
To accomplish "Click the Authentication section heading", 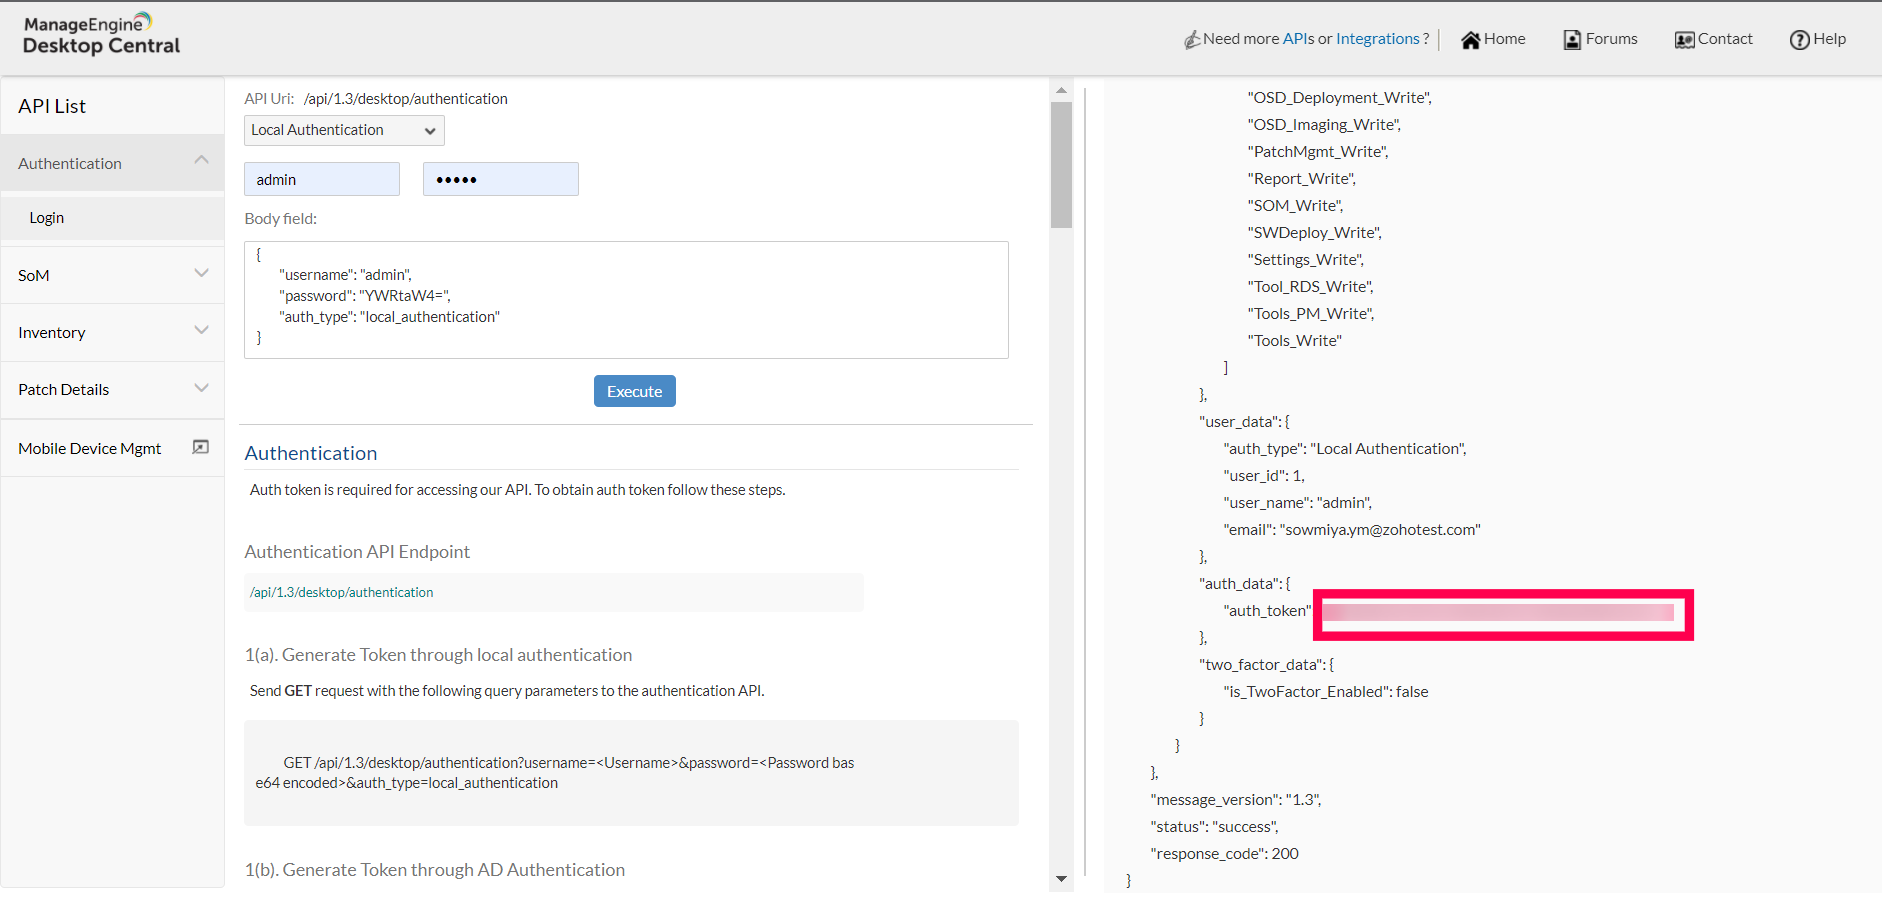I will click(311, 453).
